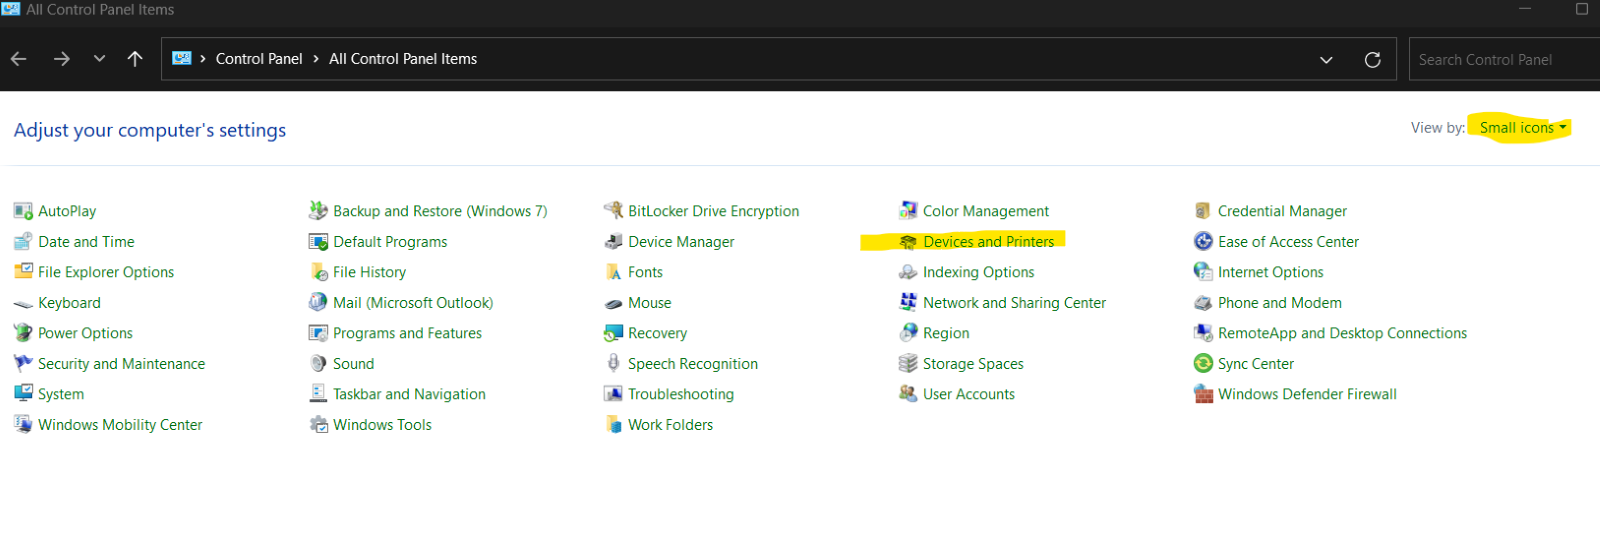Open the Storage Spaces link
The height and width of the screenshot is (553, 1600).
(x=973, y=364)
